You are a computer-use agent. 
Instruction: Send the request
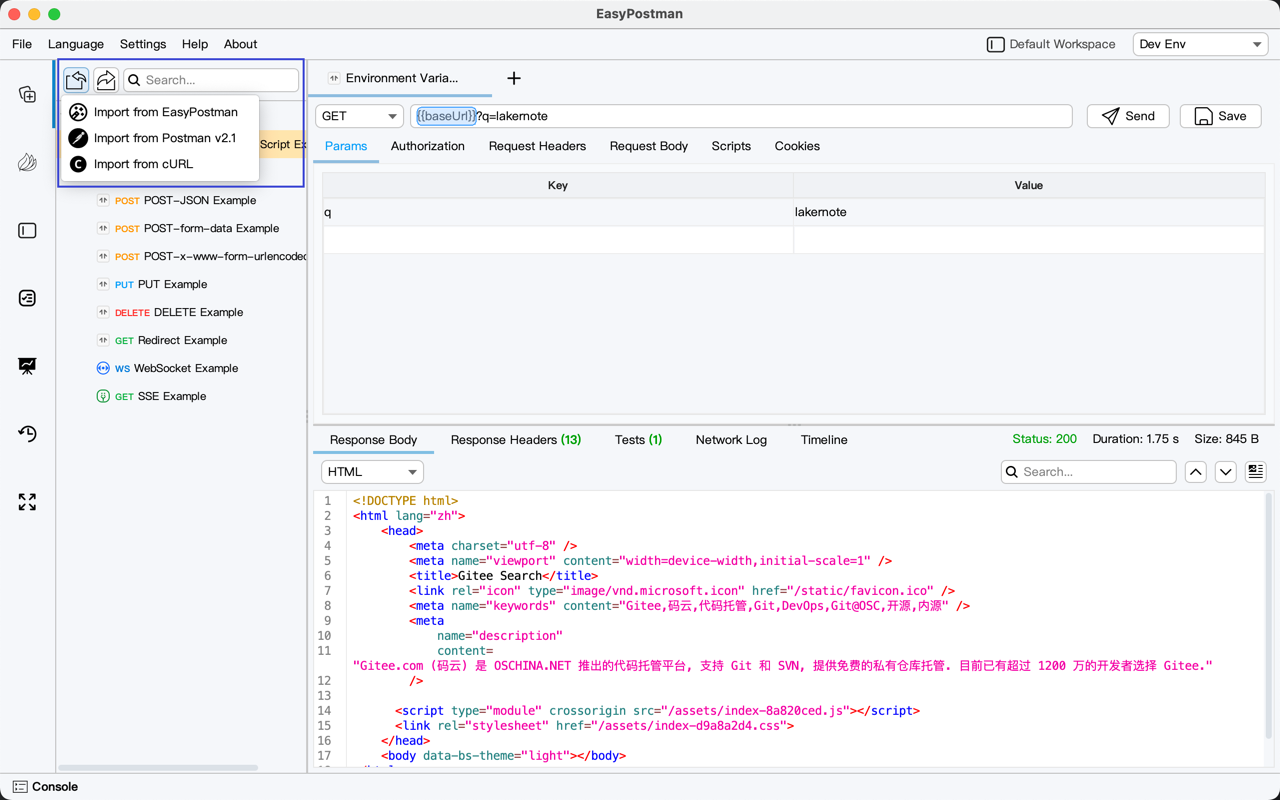pos(1128,116)
